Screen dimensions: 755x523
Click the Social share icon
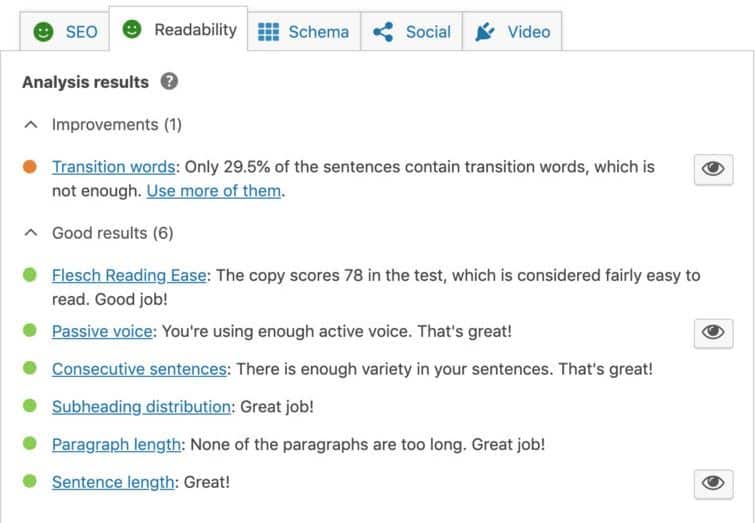point(383,32)
